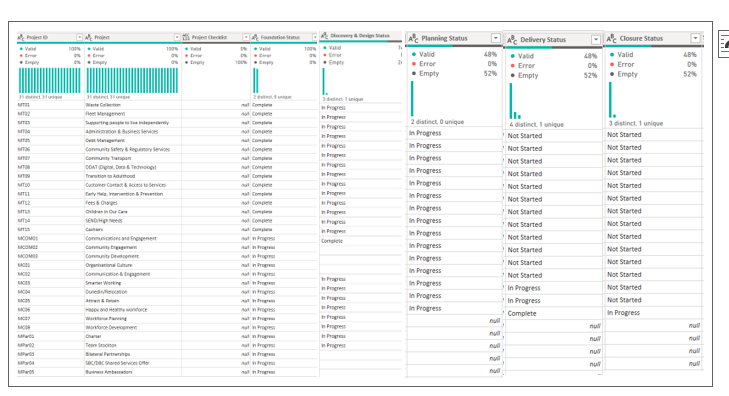The image size is (729, 396).
Task: Click '2 distinct, 0 unique' under Planning Status
Action: 437,122
